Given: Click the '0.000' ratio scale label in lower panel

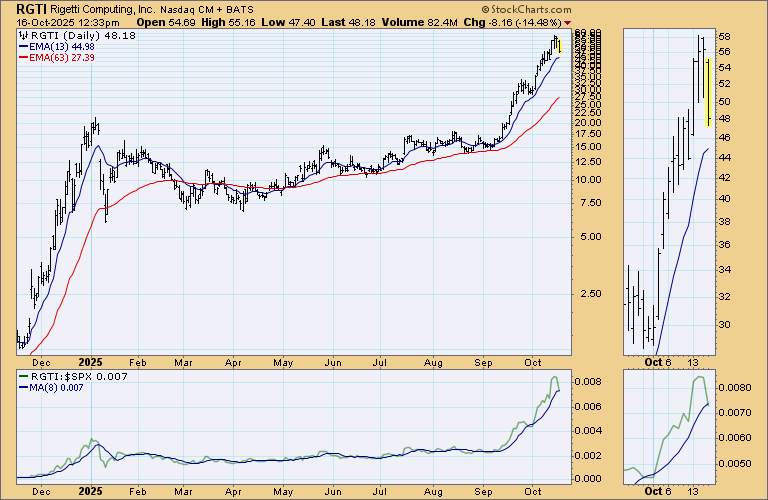Looking at the screenshot, I should pyautogui.click(x=586, y=479).
